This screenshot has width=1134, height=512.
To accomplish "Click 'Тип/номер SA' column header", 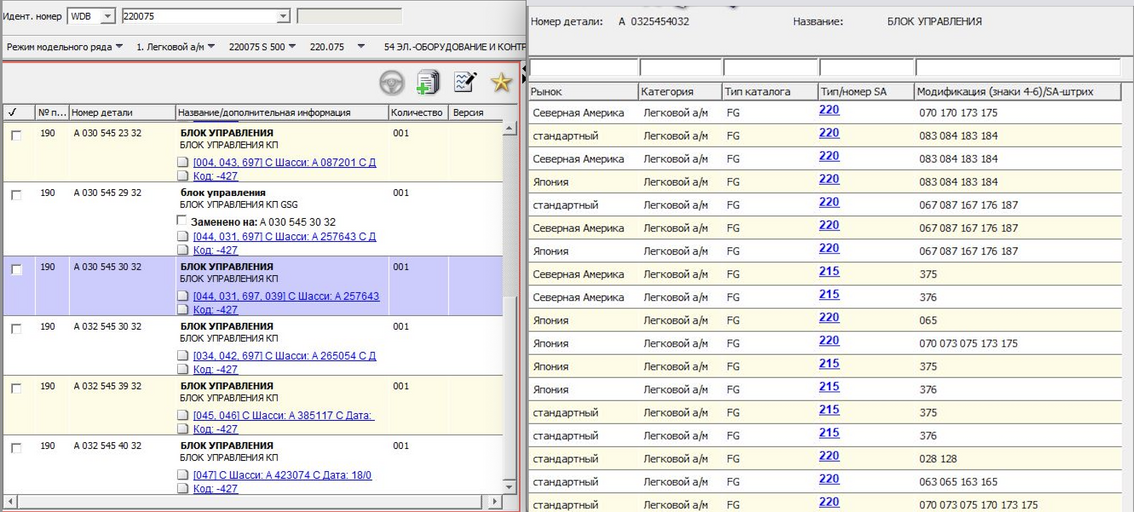I will click(x=865, y=92).
